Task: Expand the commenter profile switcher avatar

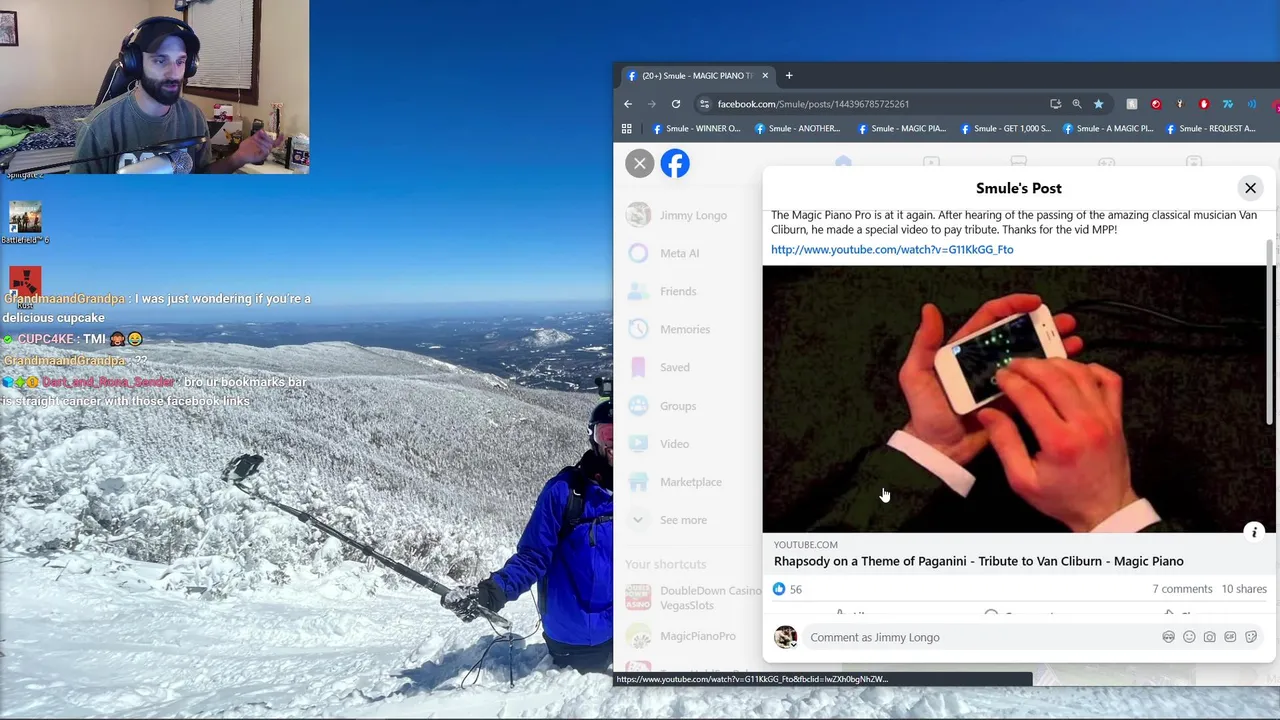Action: (786, 637)
